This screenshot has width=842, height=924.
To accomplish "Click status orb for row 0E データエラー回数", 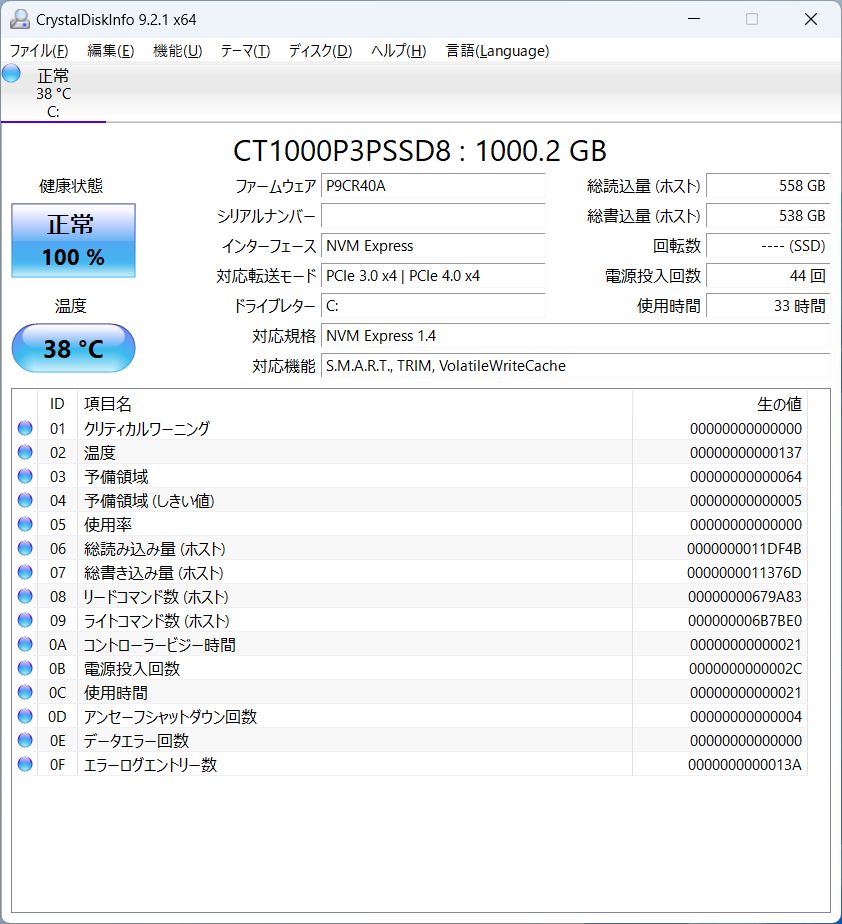I will tap(25, 740).
